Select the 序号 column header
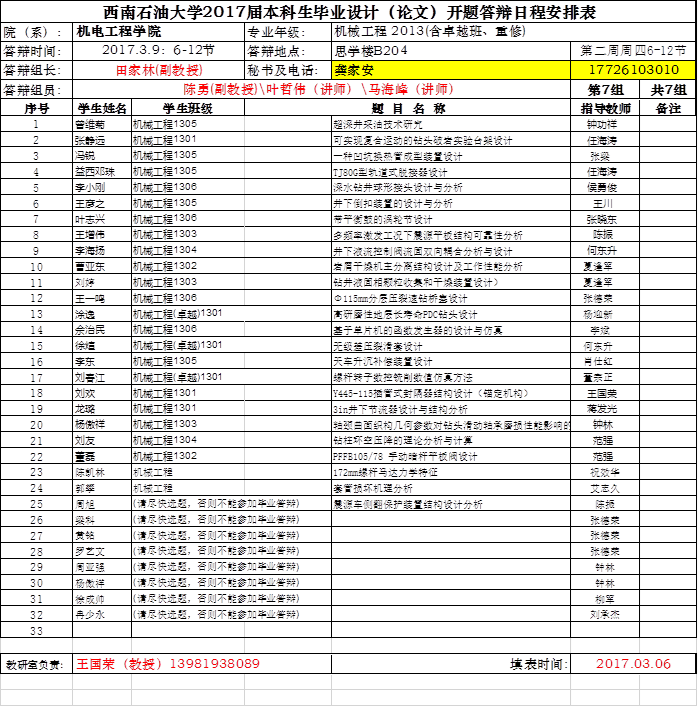The image size is (698, 707). point(36,108)
